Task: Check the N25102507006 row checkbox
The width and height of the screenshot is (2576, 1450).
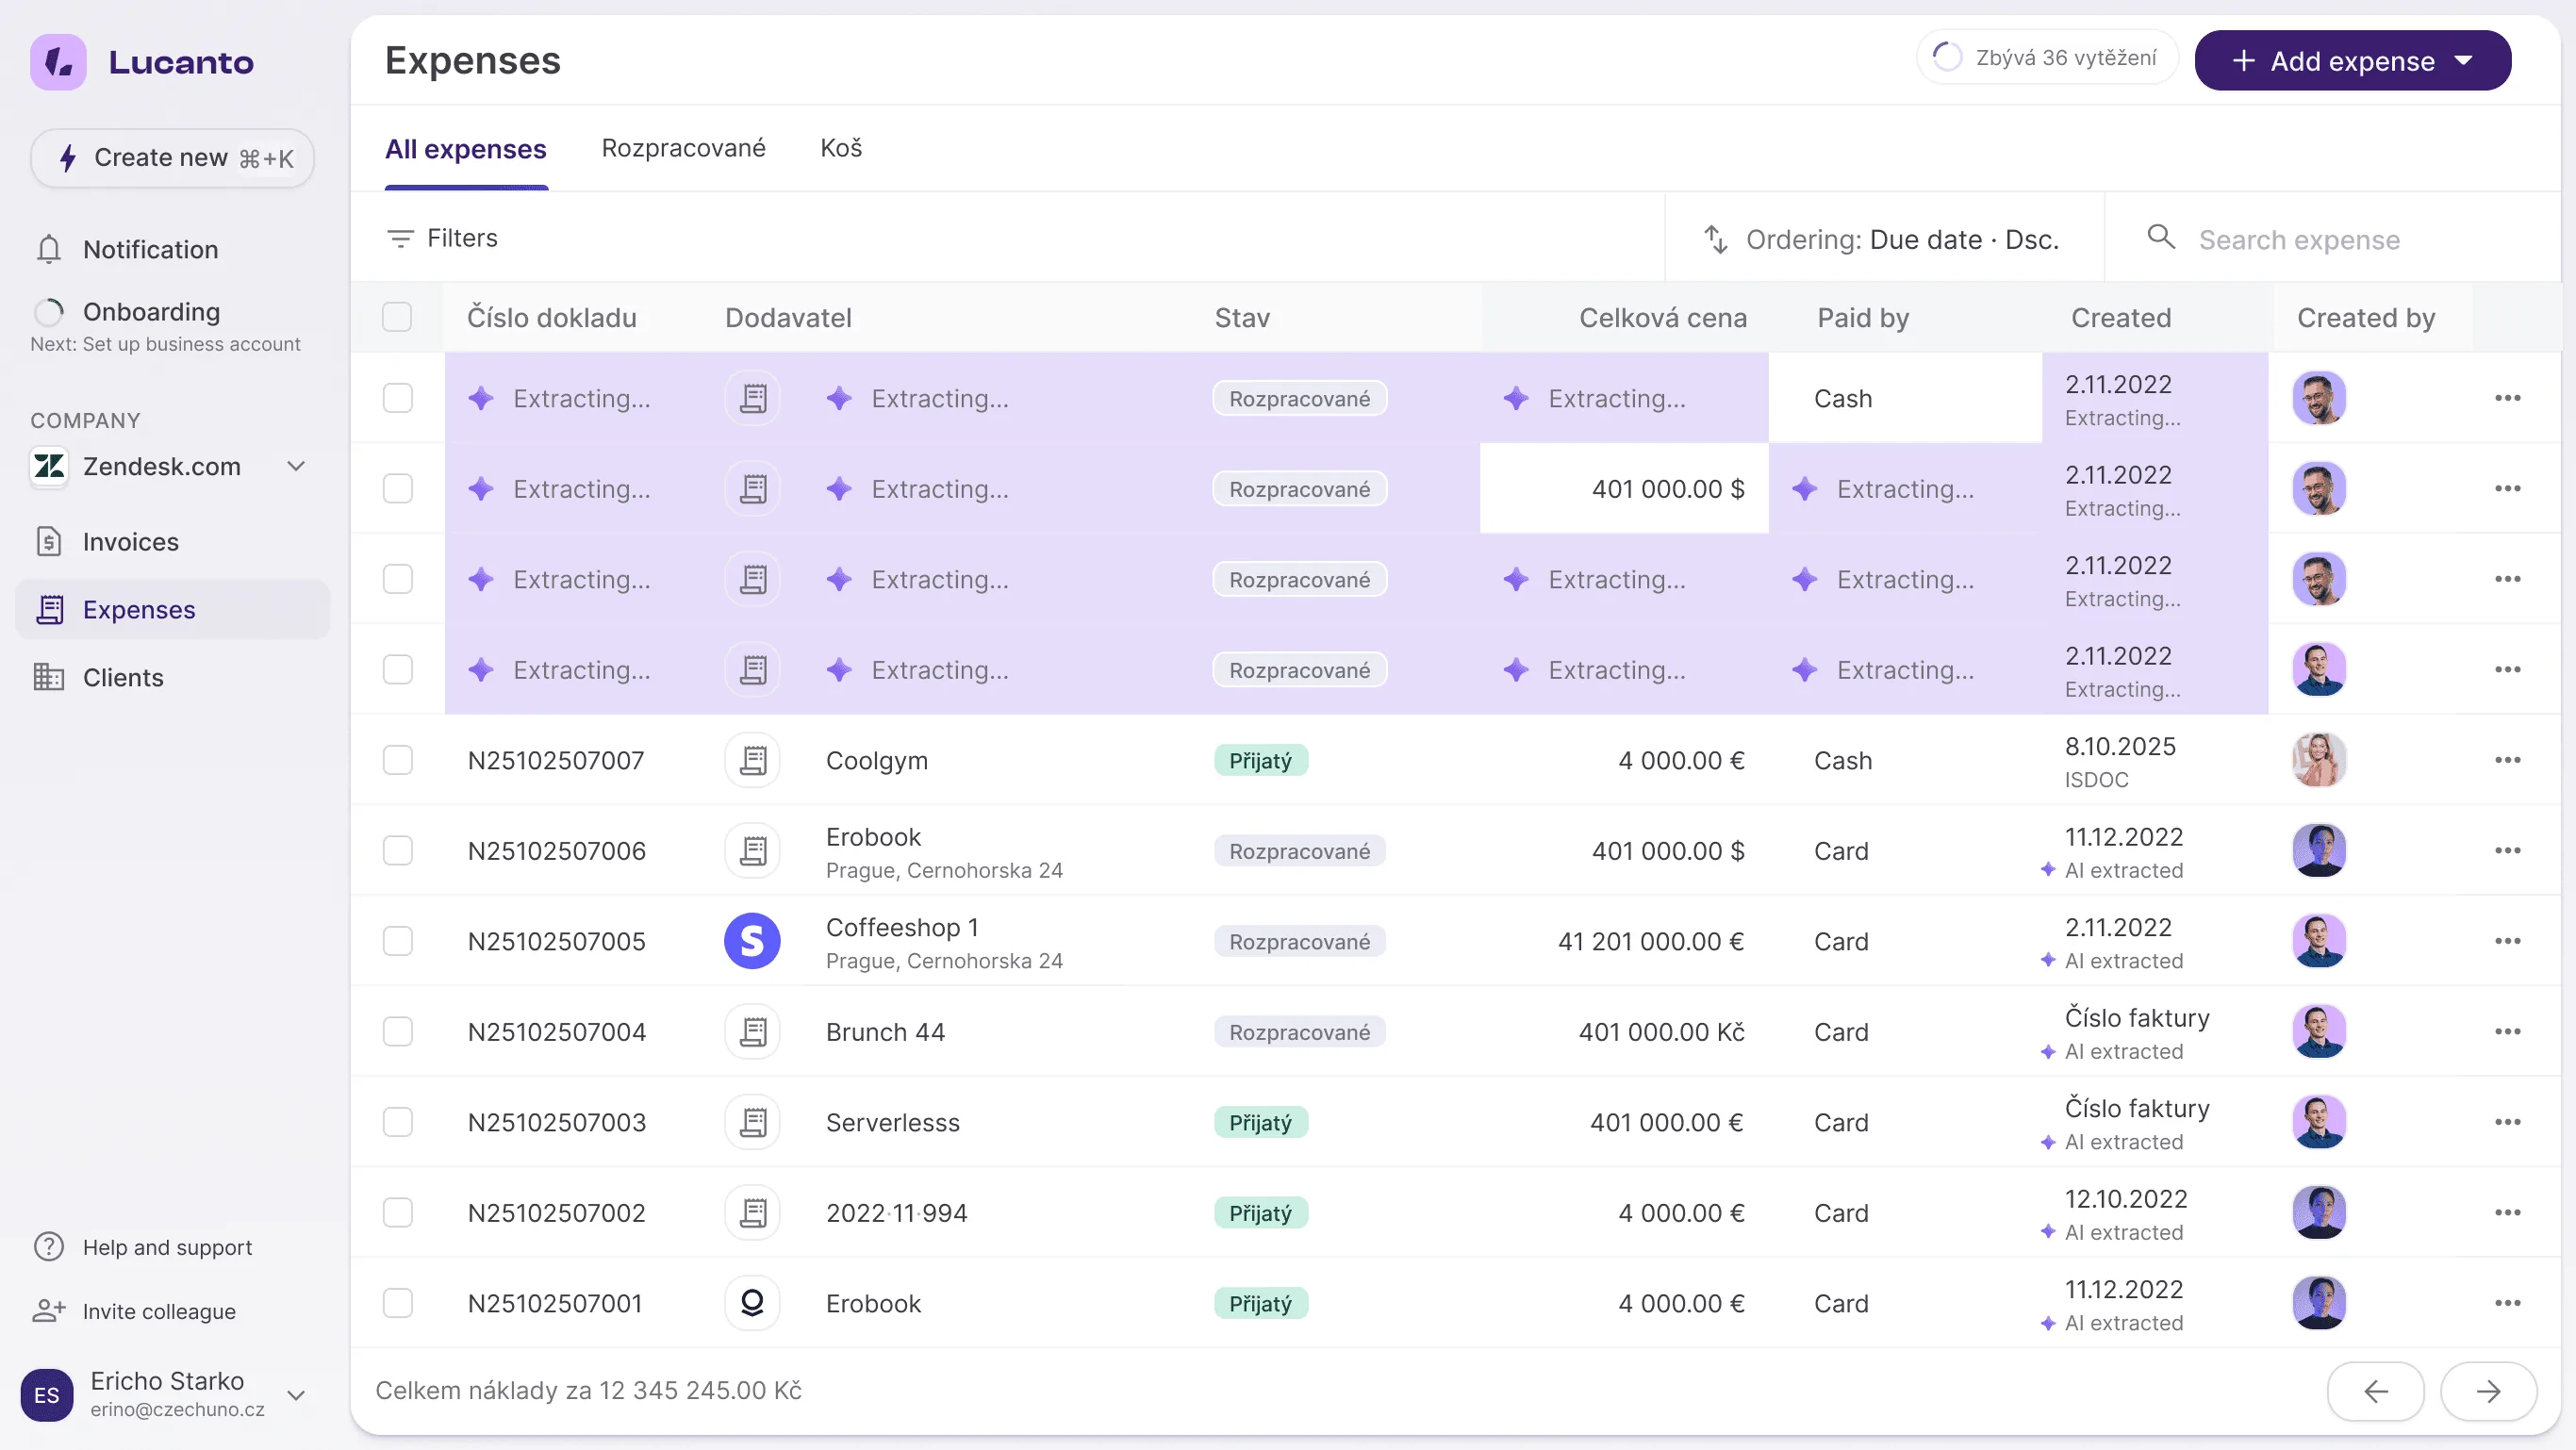Action: click(x=397, y=851)
